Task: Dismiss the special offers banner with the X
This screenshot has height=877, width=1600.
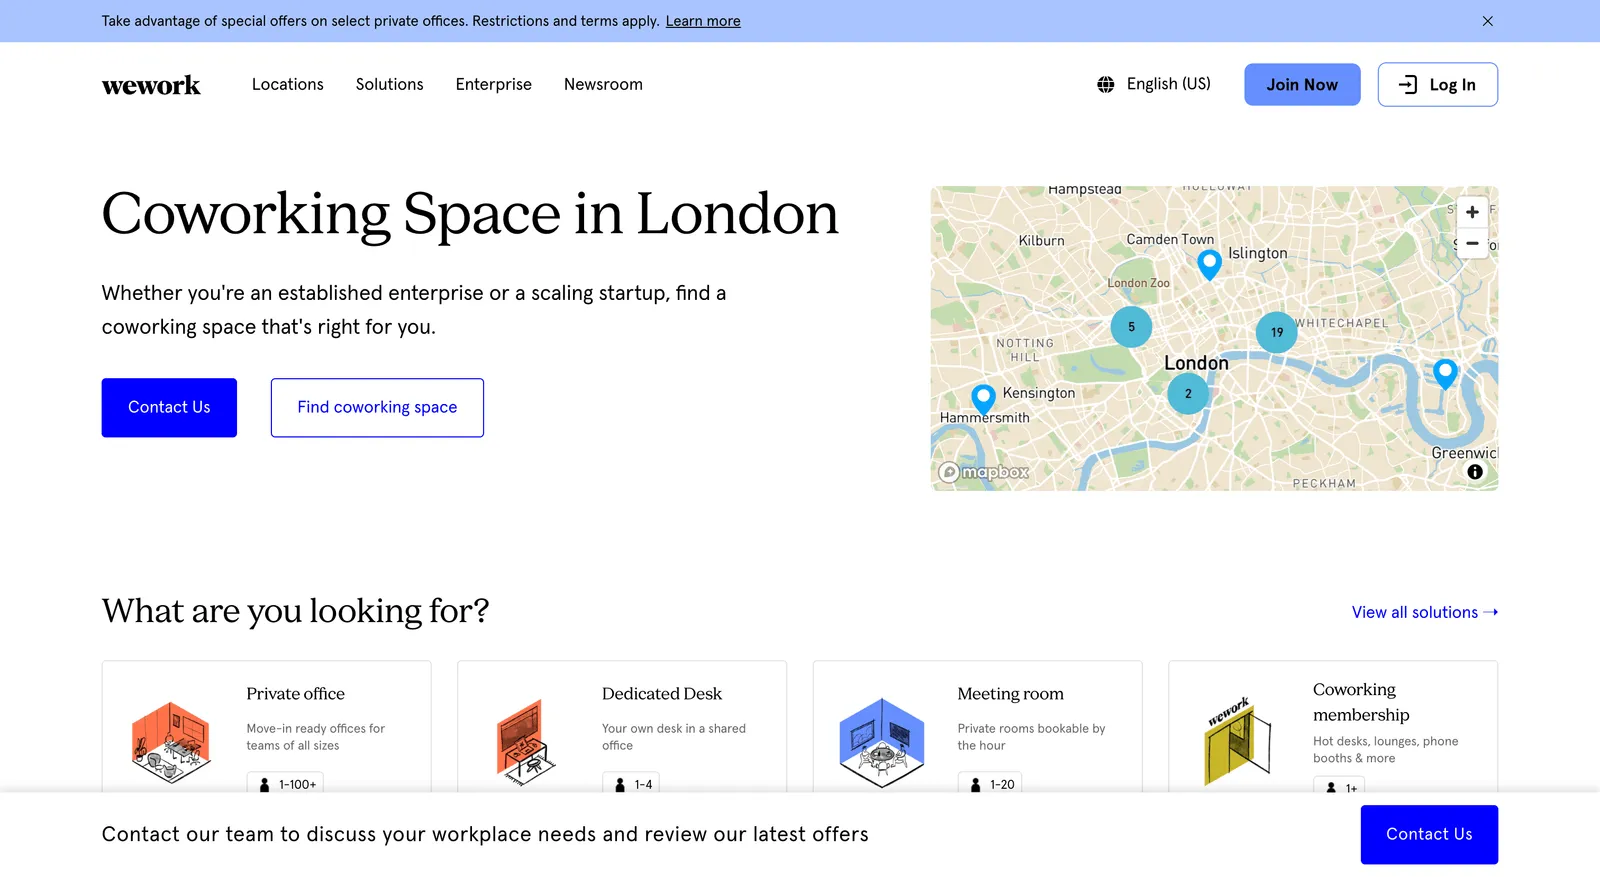Action: pos(1487,21)
